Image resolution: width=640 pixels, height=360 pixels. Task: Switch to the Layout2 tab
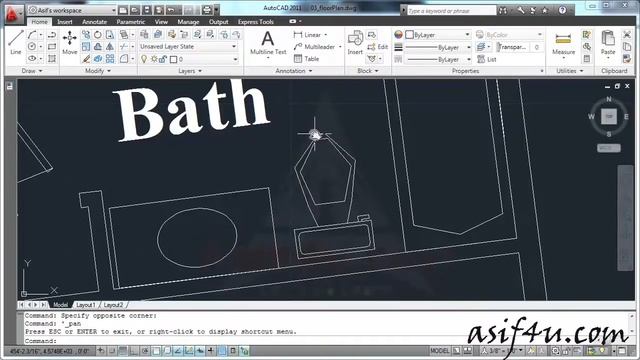point(113,305)
